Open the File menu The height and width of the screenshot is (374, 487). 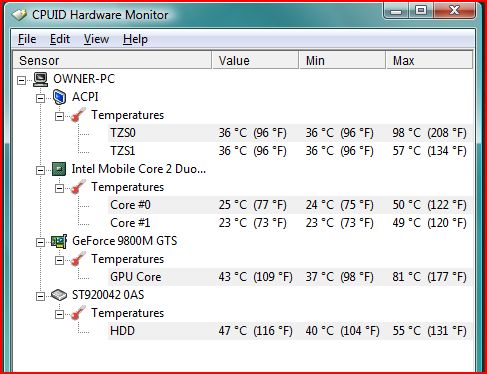(27, 39)
